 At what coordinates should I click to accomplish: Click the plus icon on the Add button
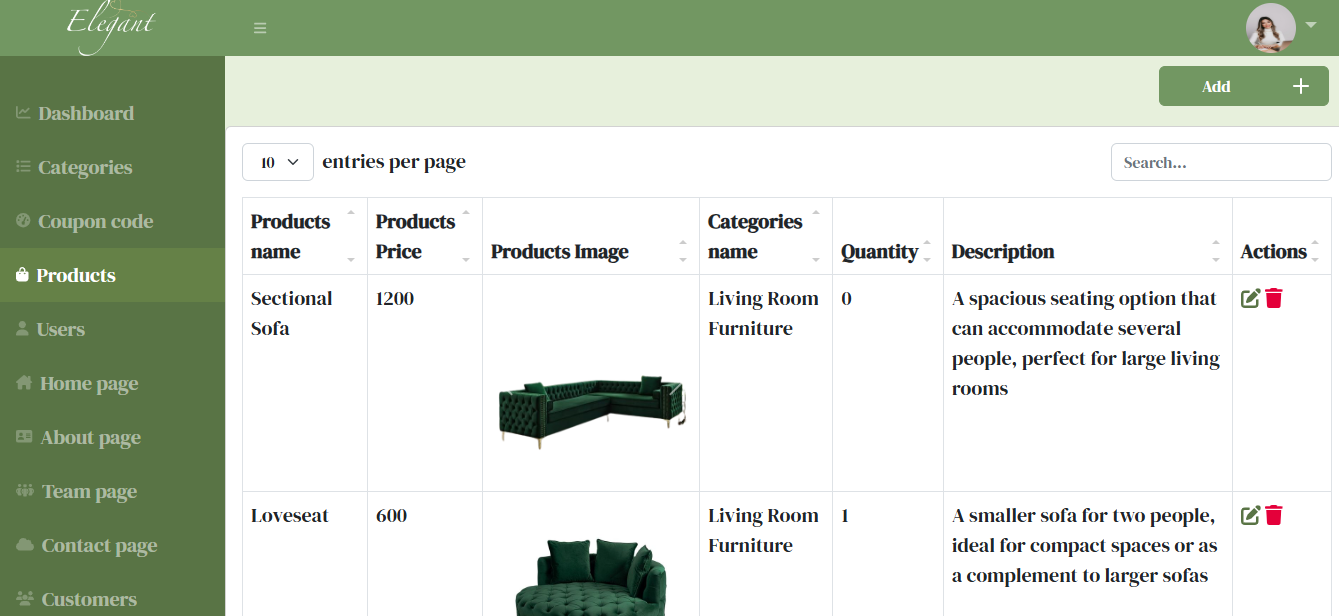point(1300,87)
